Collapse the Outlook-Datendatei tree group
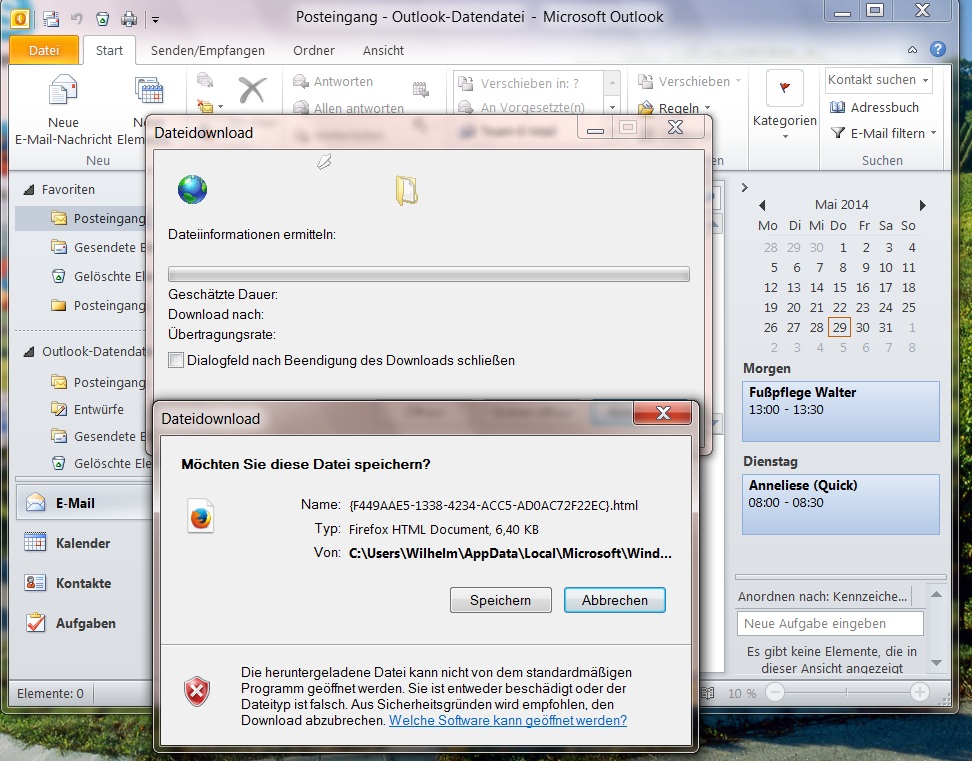 (x=29, y=352)
